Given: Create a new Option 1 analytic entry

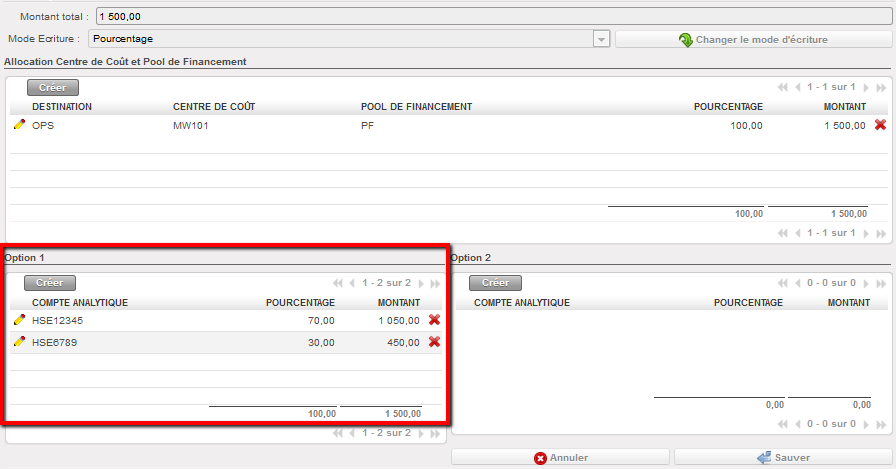Looking at the screenshot, I should [50, 283].
